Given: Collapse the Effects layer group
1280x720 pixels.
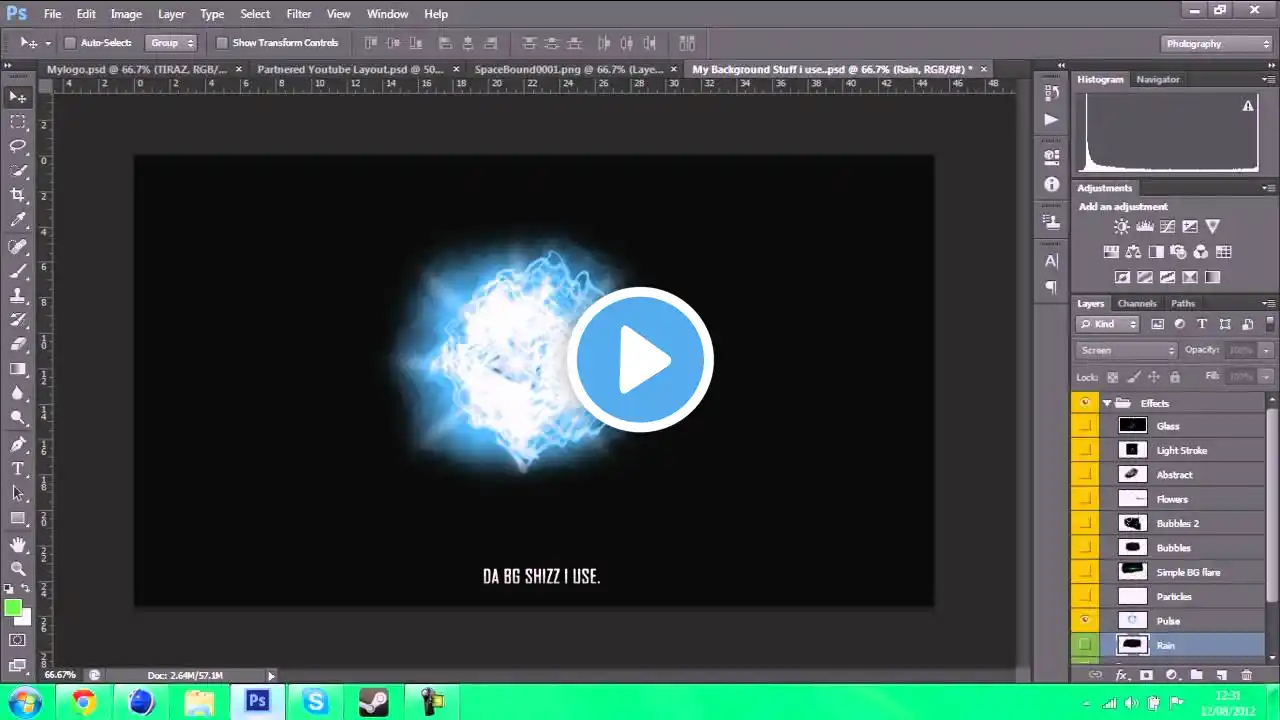Looking at the screenshot, I should (x=1107, y=403).
